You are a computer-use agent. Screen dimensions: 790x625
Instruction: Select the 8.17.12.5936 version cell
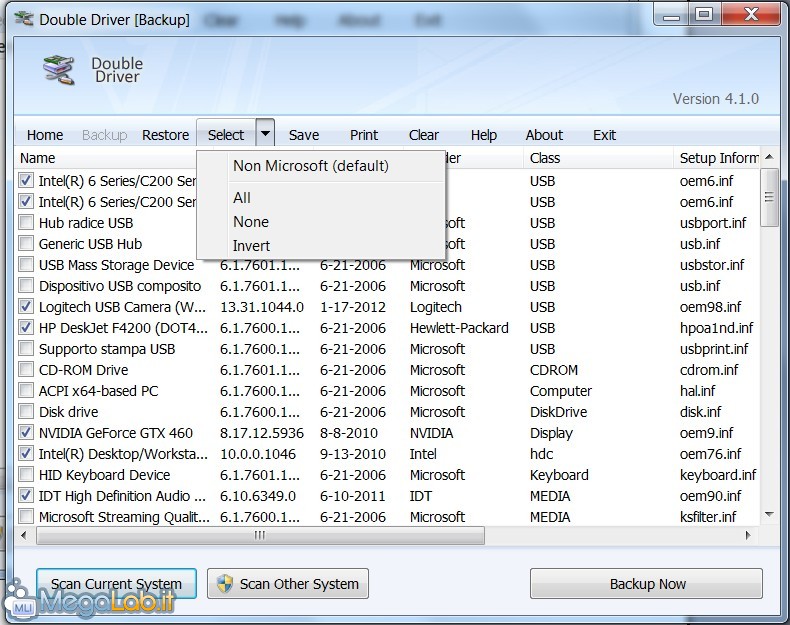click(262, 433)
